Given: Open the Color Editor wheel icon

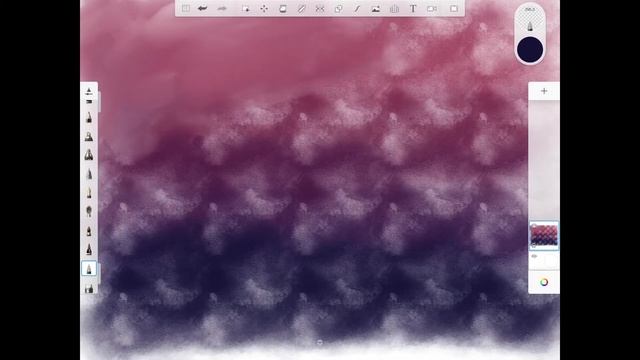Looking at the screenshot, I should pyautogui.click(x=544, y=282).
